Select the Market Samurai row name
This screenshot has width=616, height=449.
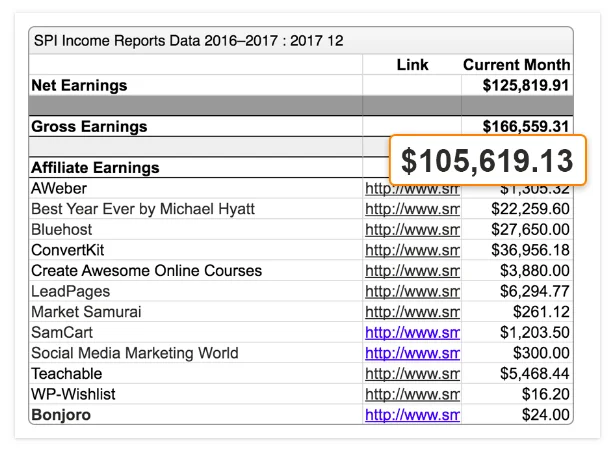tap(86, 312)
